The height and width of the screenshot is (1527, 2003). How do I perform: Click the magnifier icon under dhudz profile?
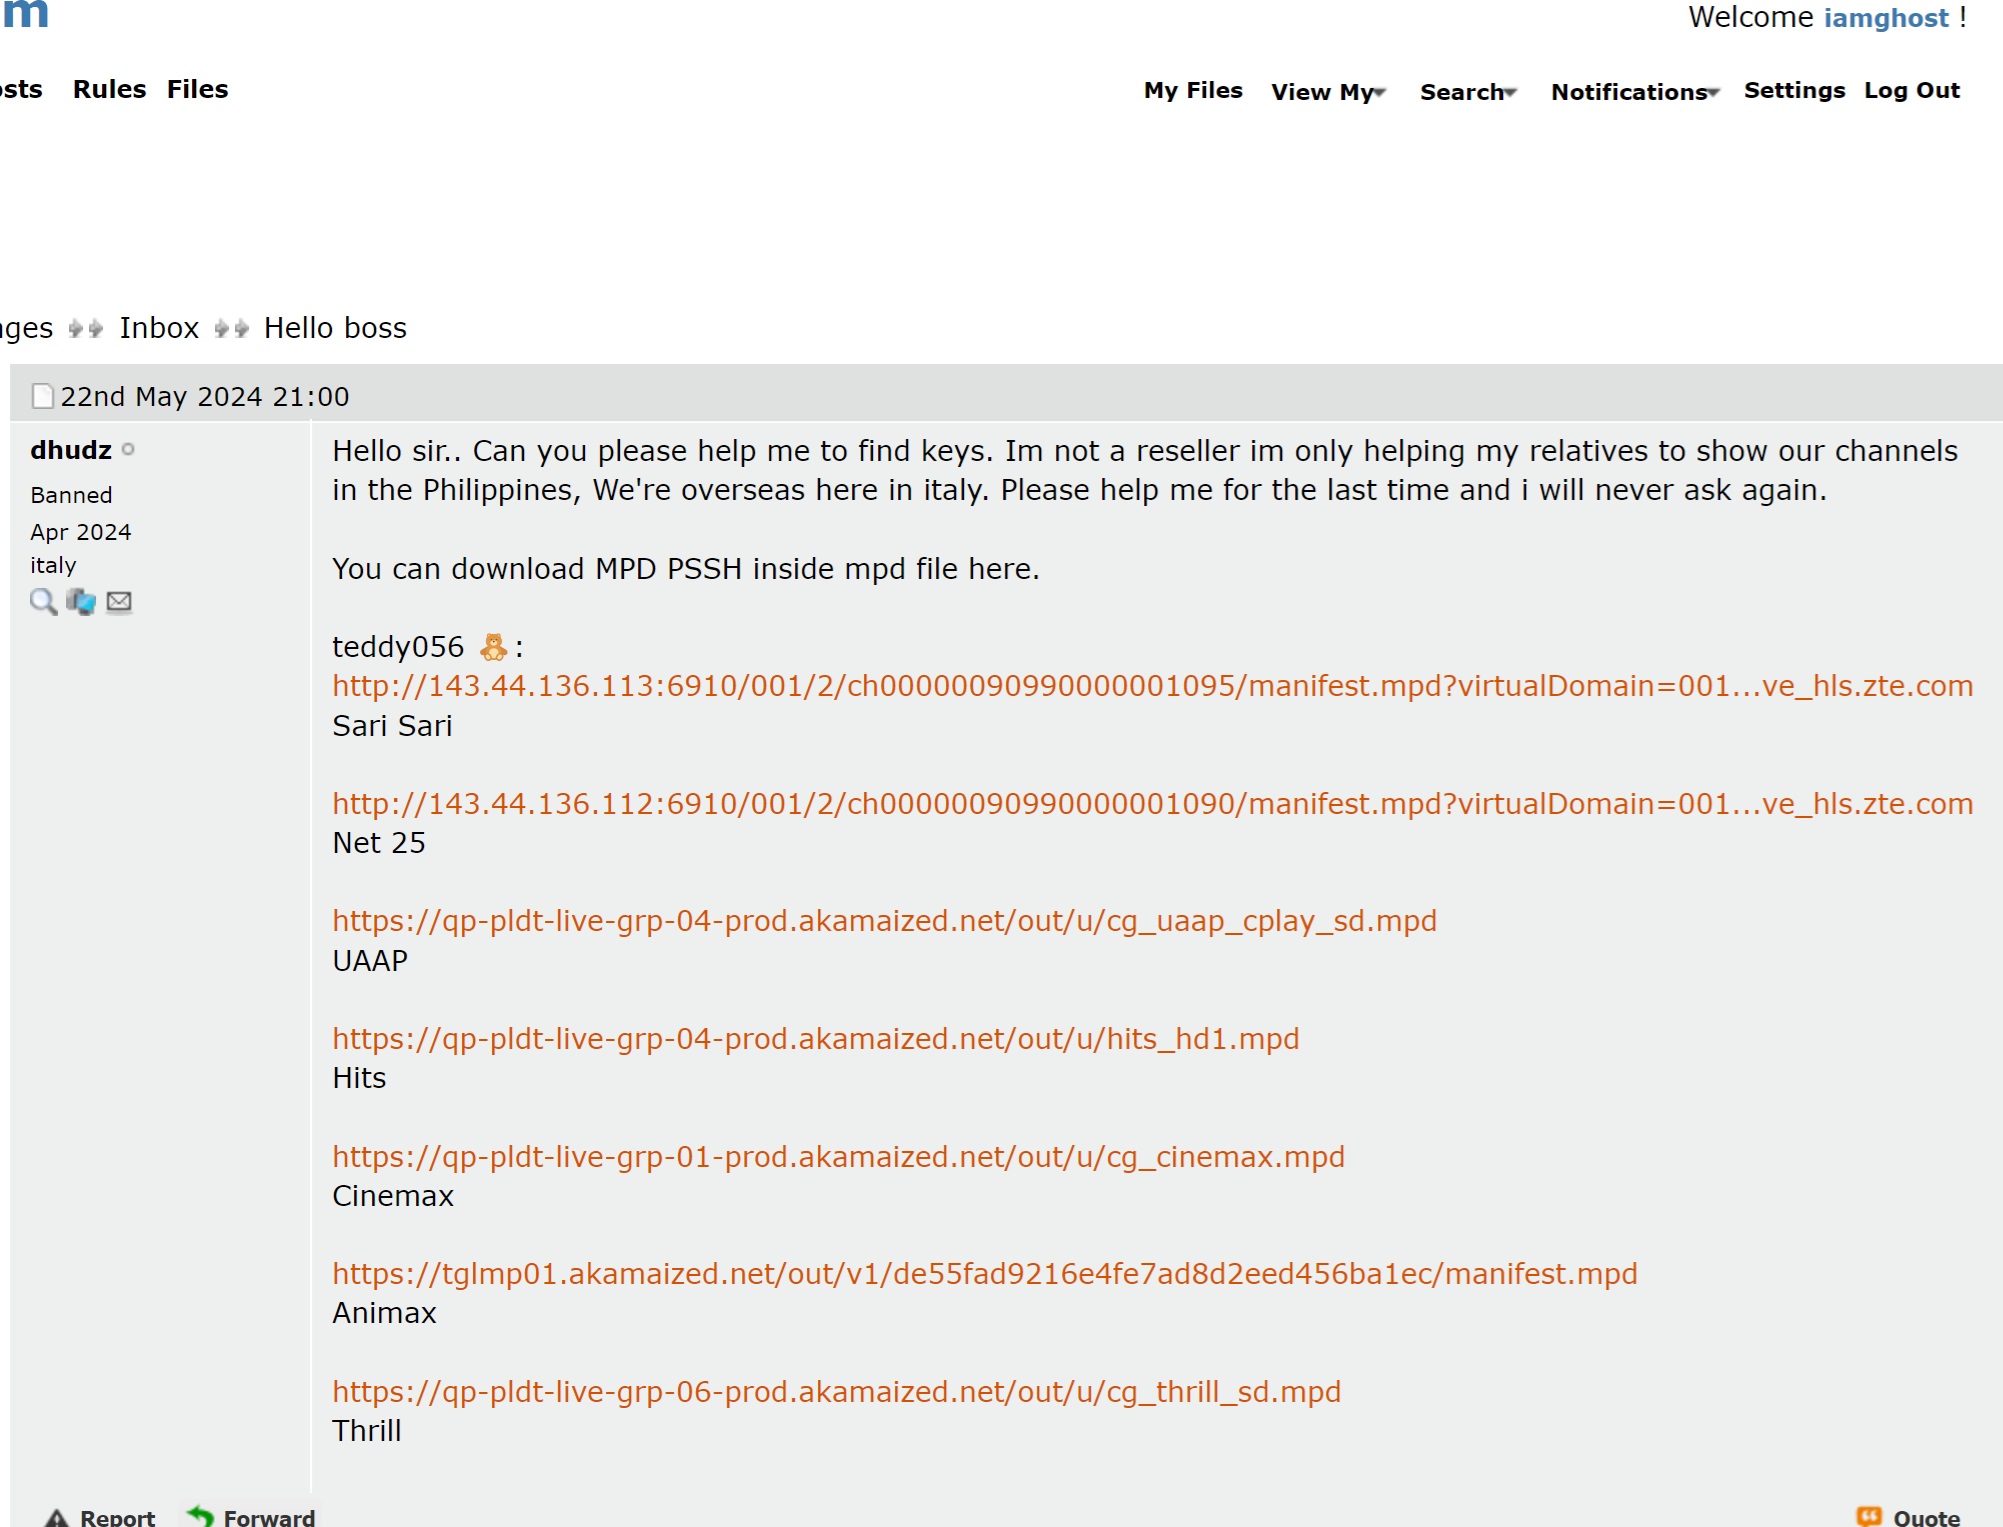pos(43,601)
